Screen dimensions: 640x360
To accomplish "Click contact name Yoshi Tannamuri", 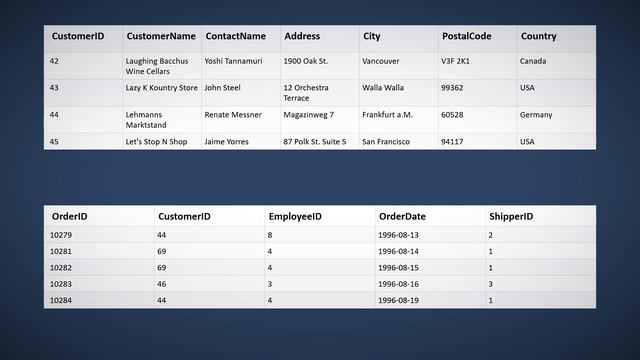I will (x=233, y=61).
